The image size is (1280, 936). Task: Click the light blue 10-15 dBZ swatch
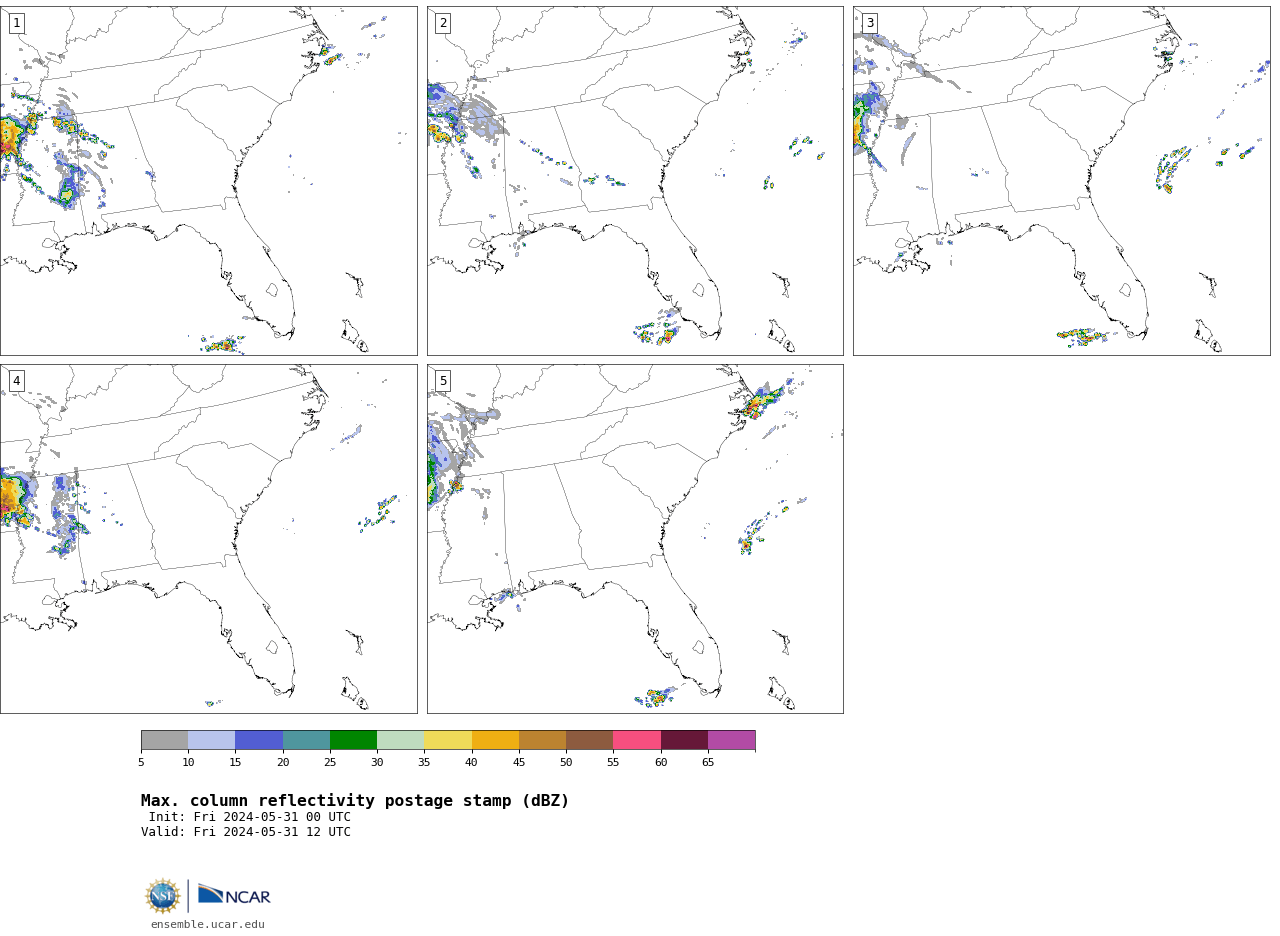212,740
